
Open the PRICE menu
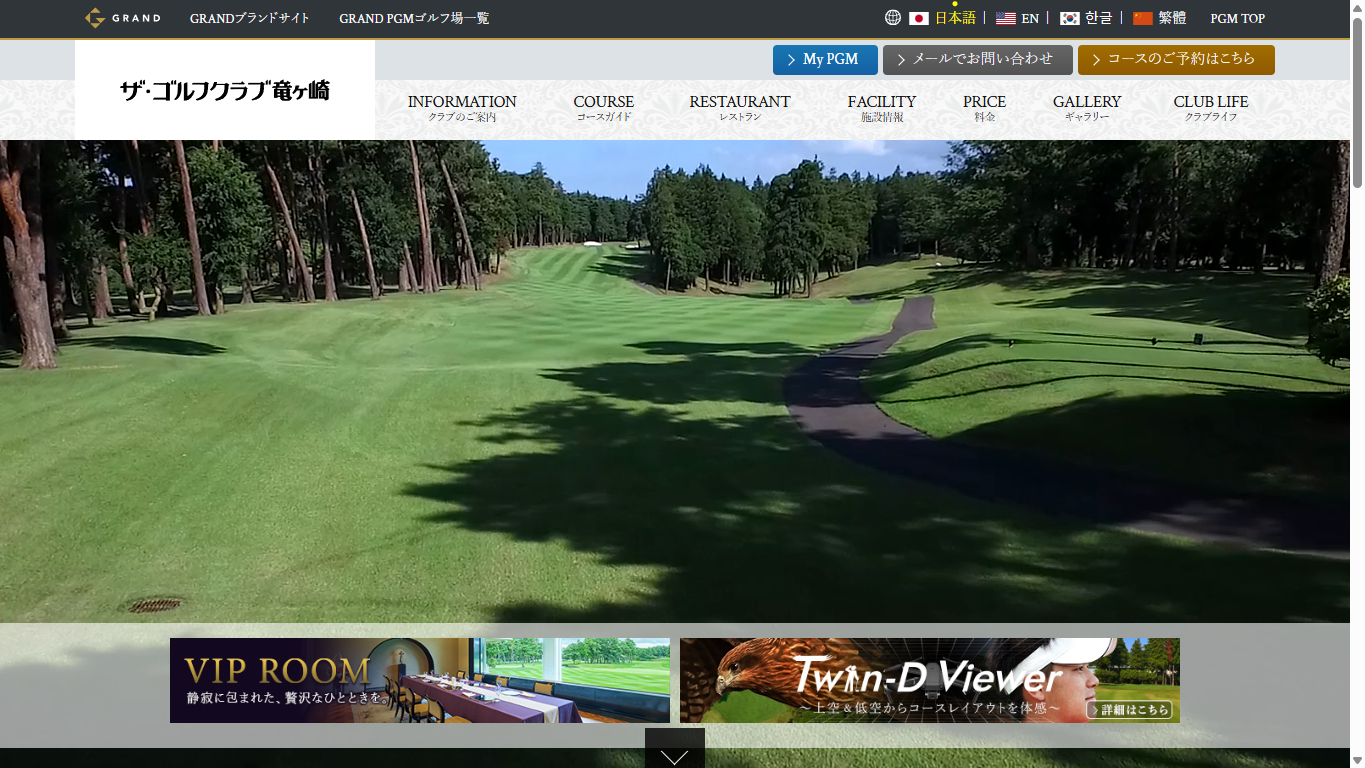point(985,108)
